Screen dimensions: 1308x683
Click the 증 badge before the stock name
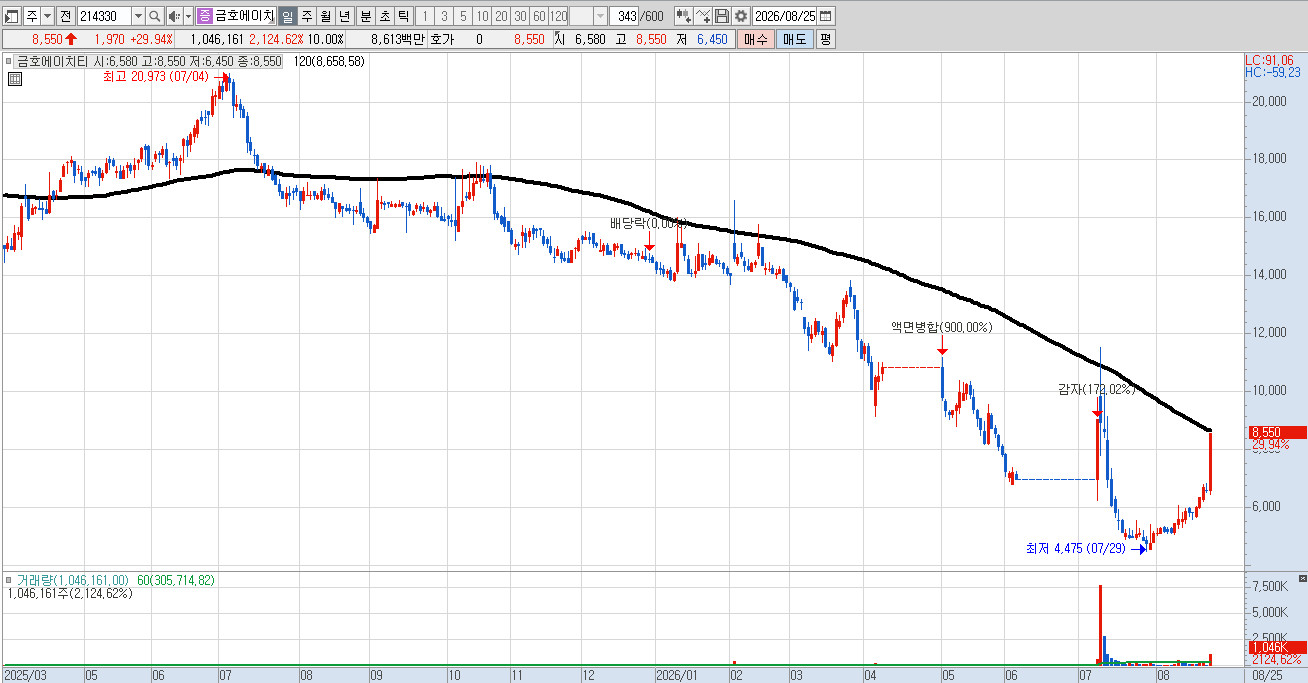coord(205,16)
